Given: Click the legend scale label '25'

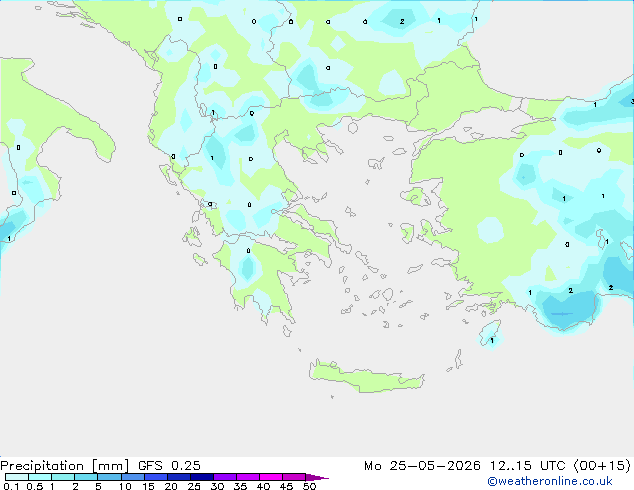Looking at the screenshot, I should [194, 486].
